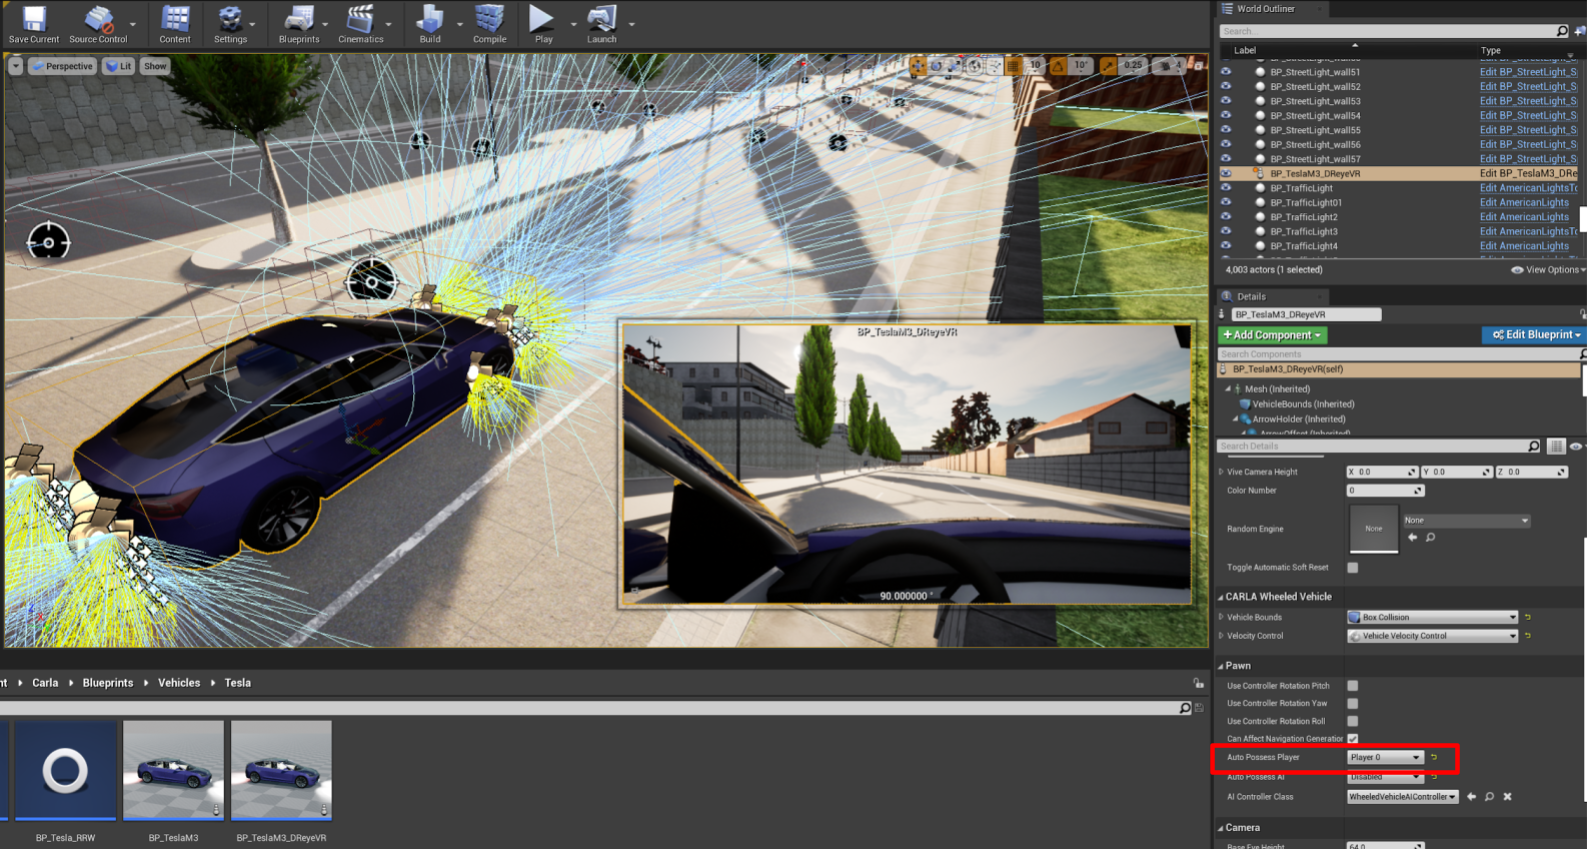Collapse the CARLA Wheeled Vehicle section
Viewport: 1587px width, 849px height.
(1221, 597)
